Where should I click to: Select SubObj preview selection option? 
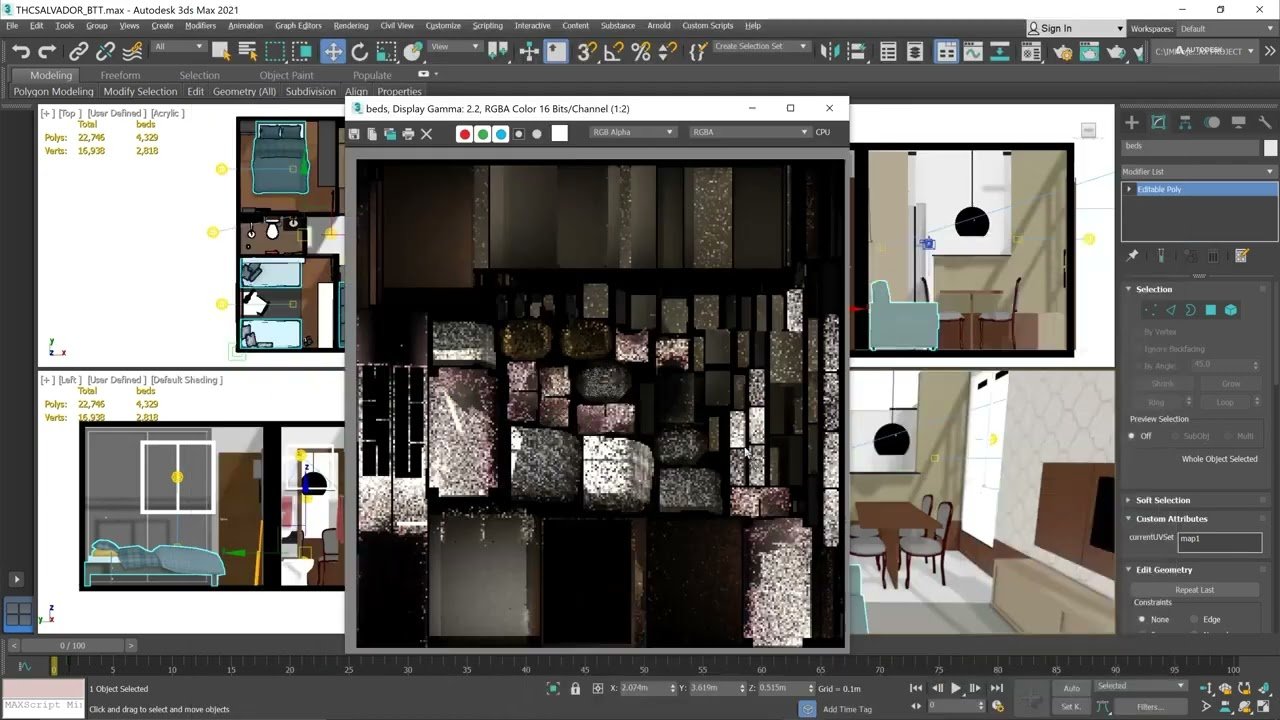click(x=1176, y=436)
